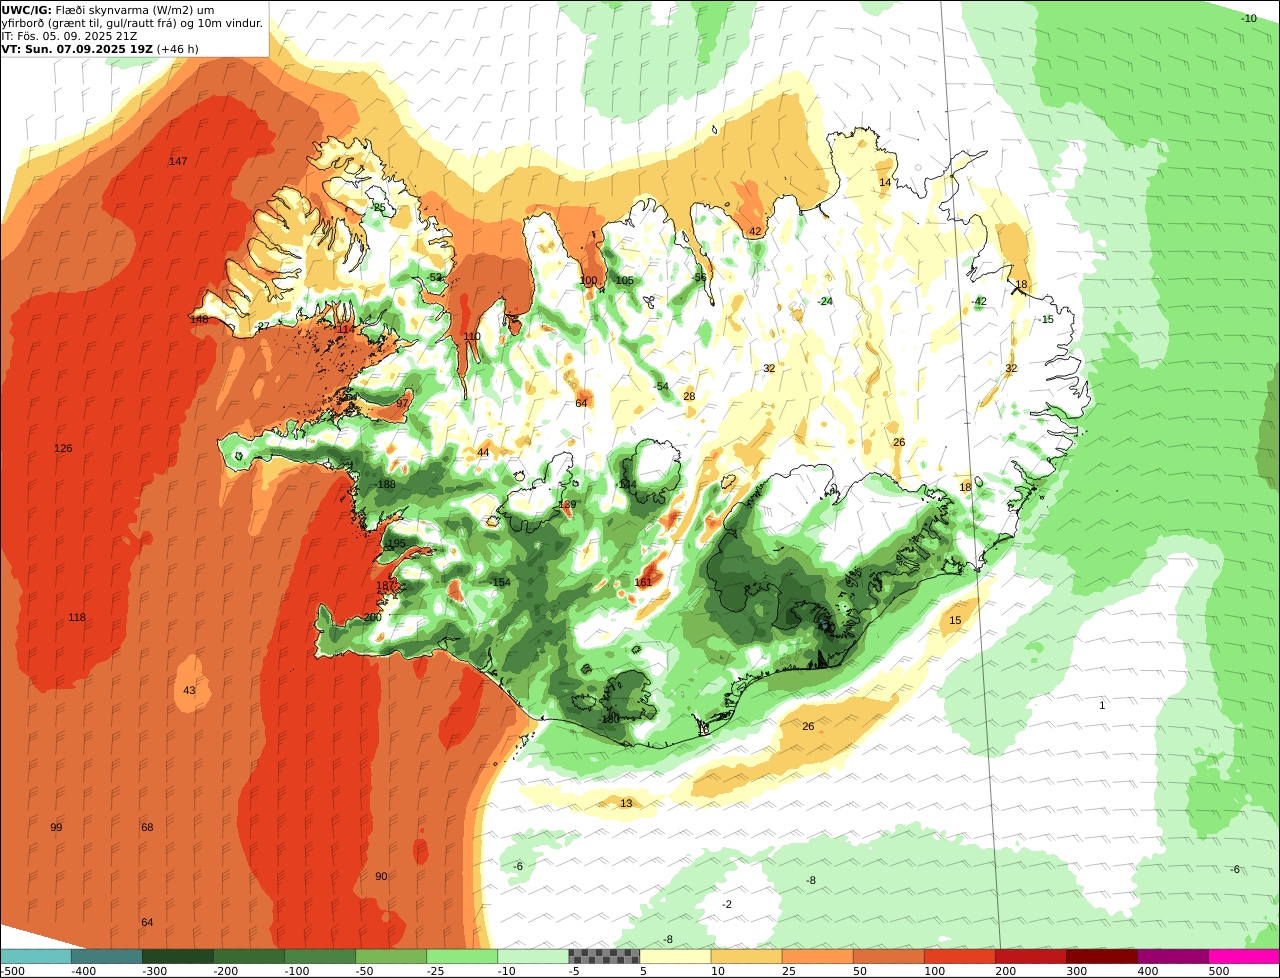The image size is (1280, 978).
Task: Click the map value "105"
Action: click(625, 280)
